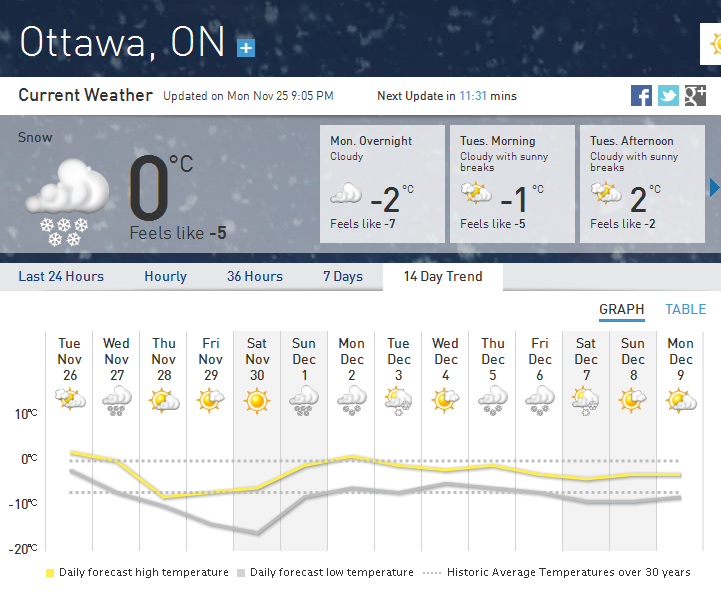Switch to the 7 Days tab
Screen dimensions: 721x596
pyautogui.click(x=342, y=277)
